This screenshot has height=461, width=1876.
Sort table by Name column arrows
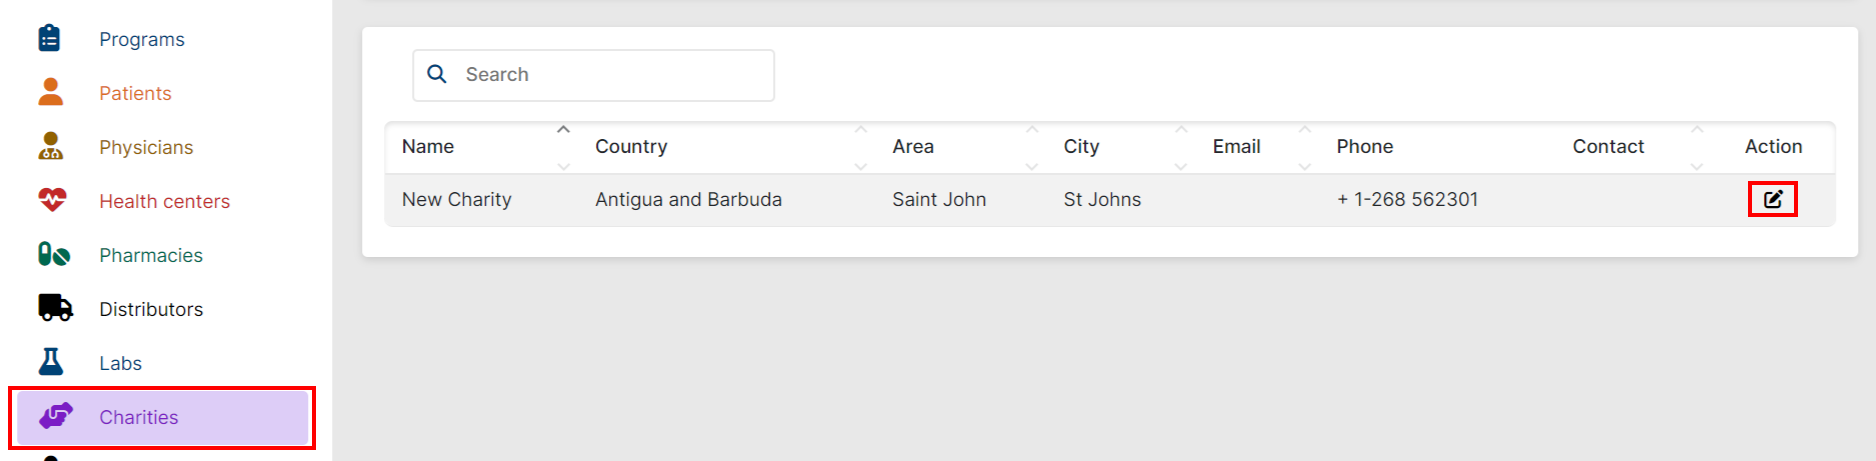(563, 147)
